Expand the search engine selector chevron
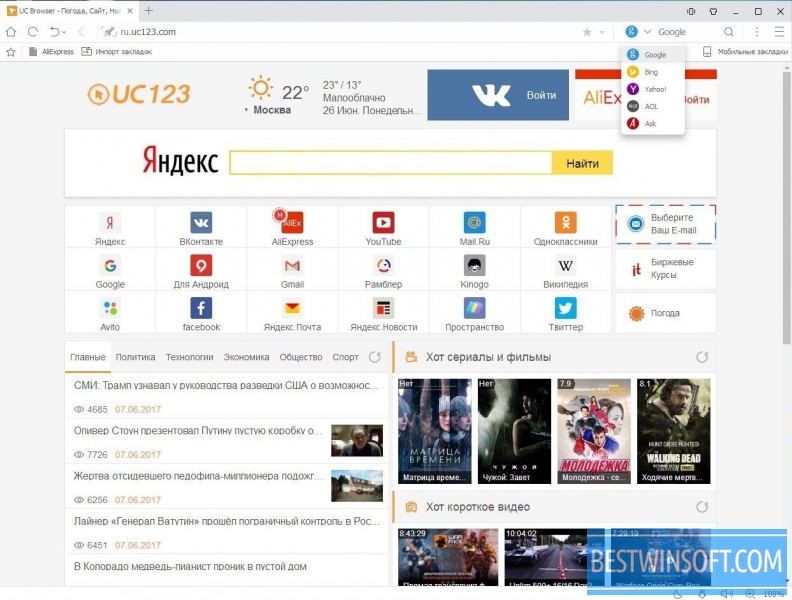This screenshot has width=792, height=600. [647, 32]
